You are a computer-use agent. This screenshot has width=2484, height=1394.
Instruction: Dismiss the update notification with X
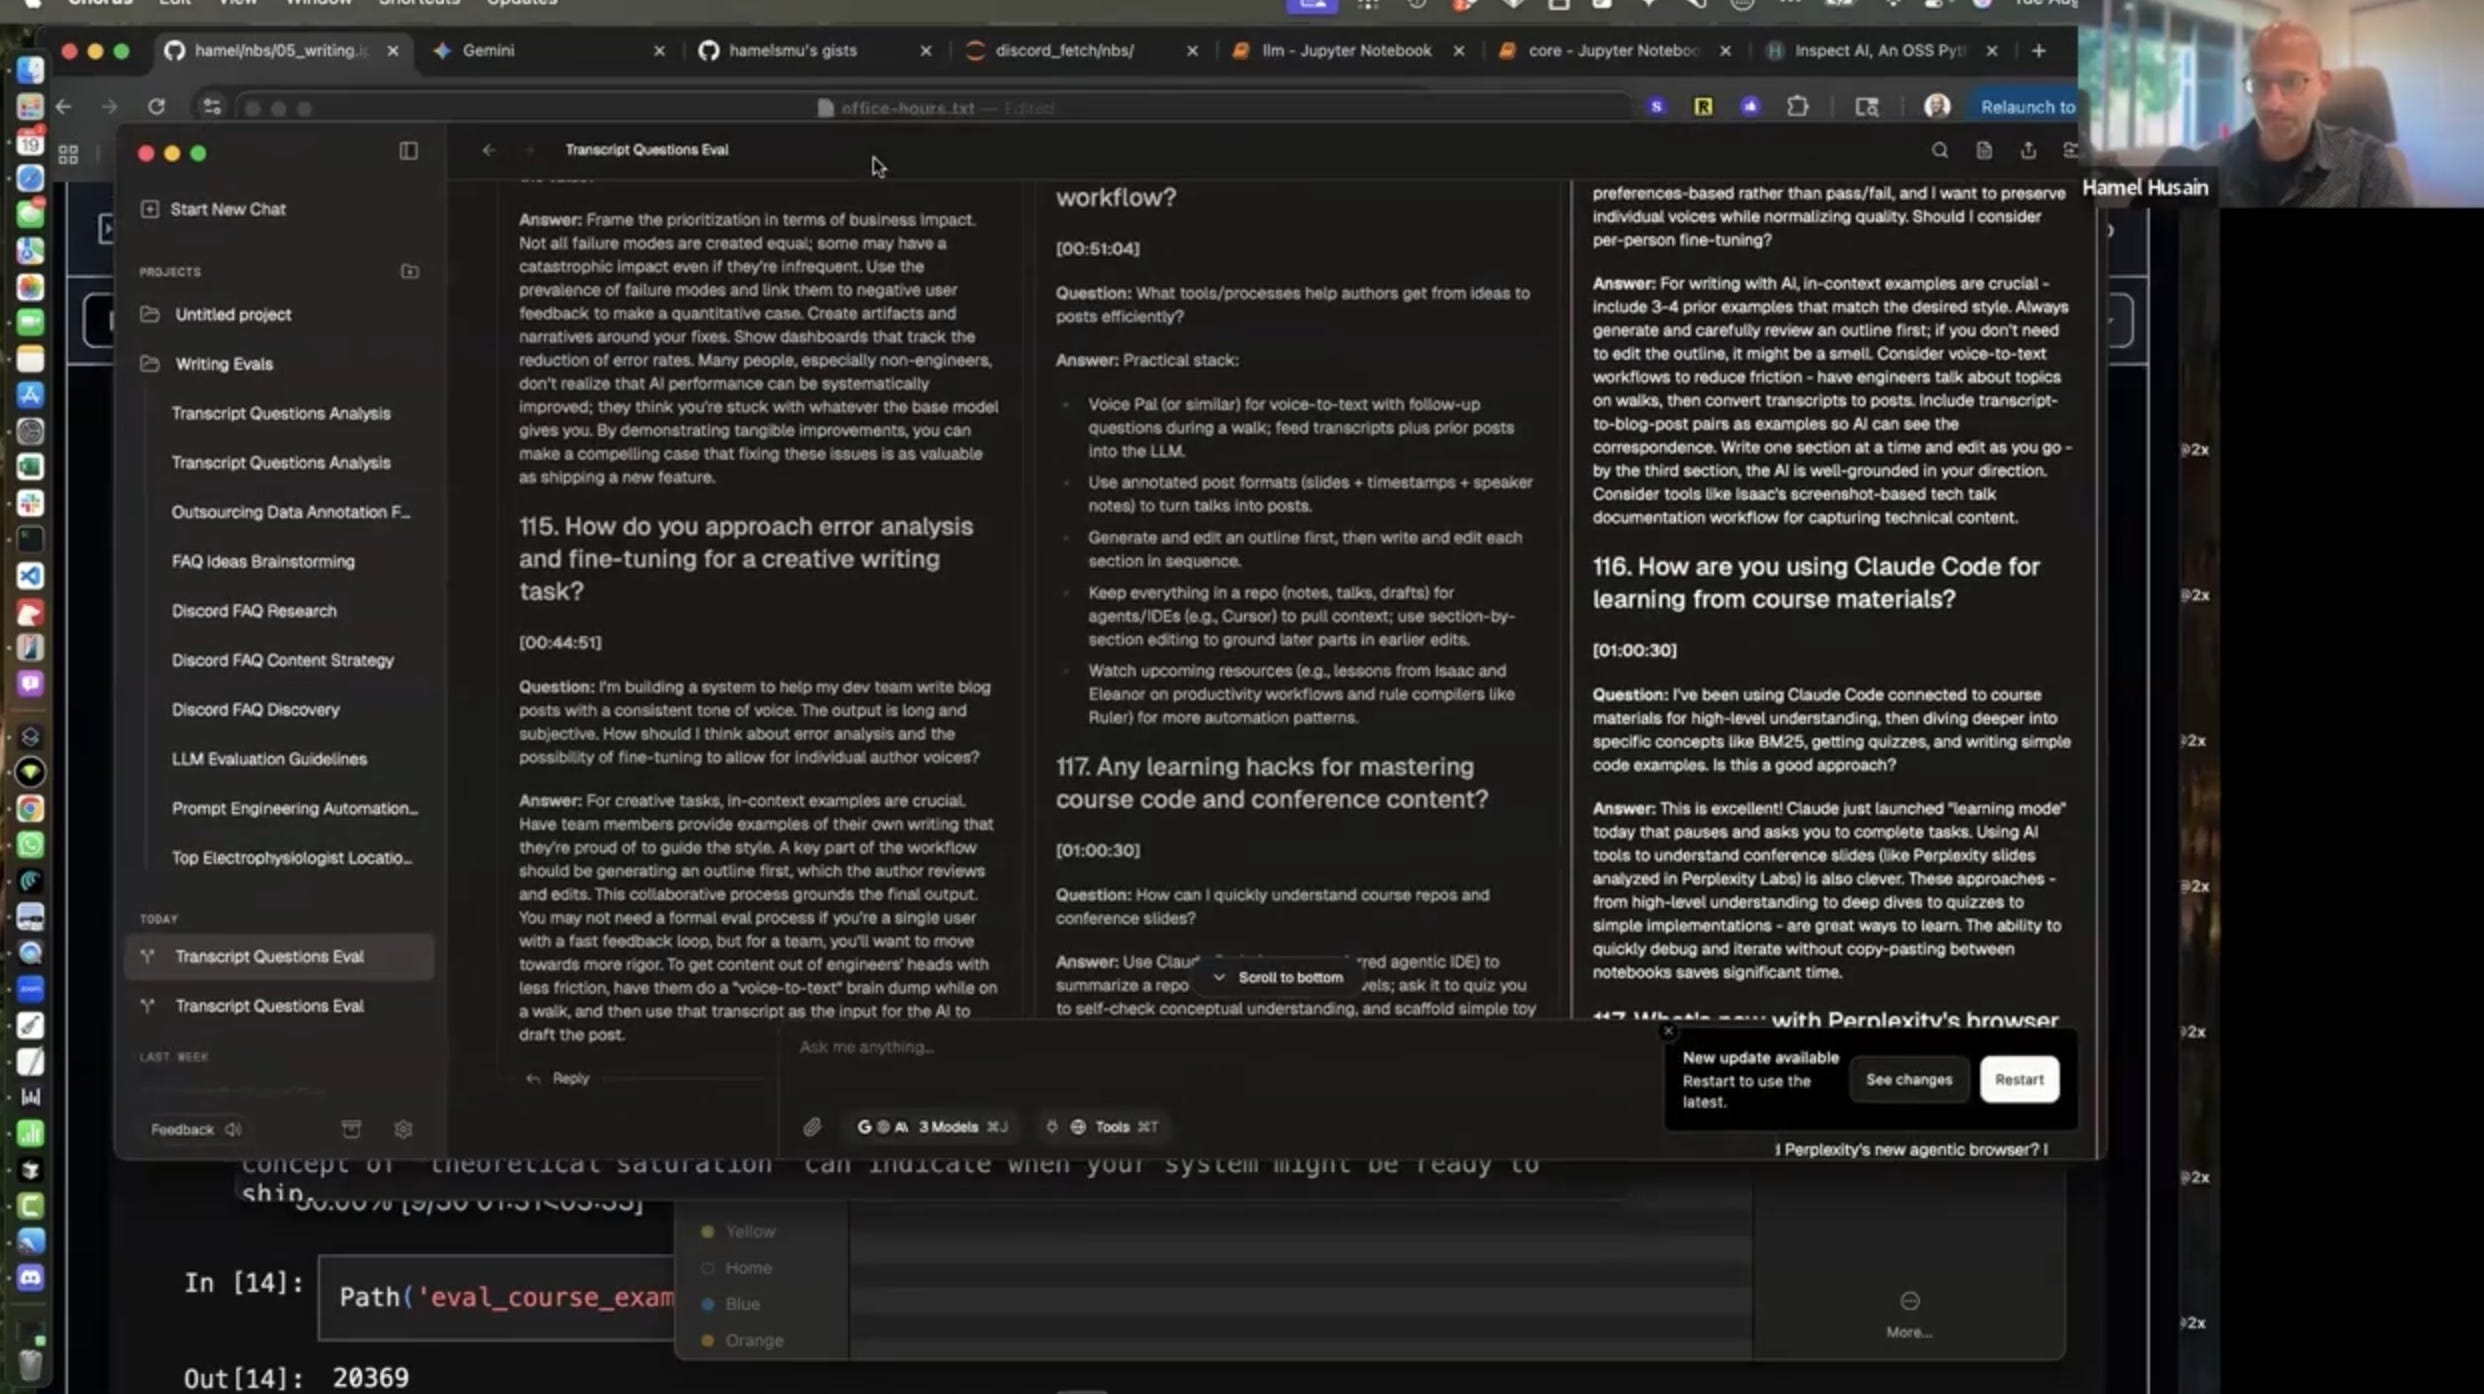tap(1668, 1030)
